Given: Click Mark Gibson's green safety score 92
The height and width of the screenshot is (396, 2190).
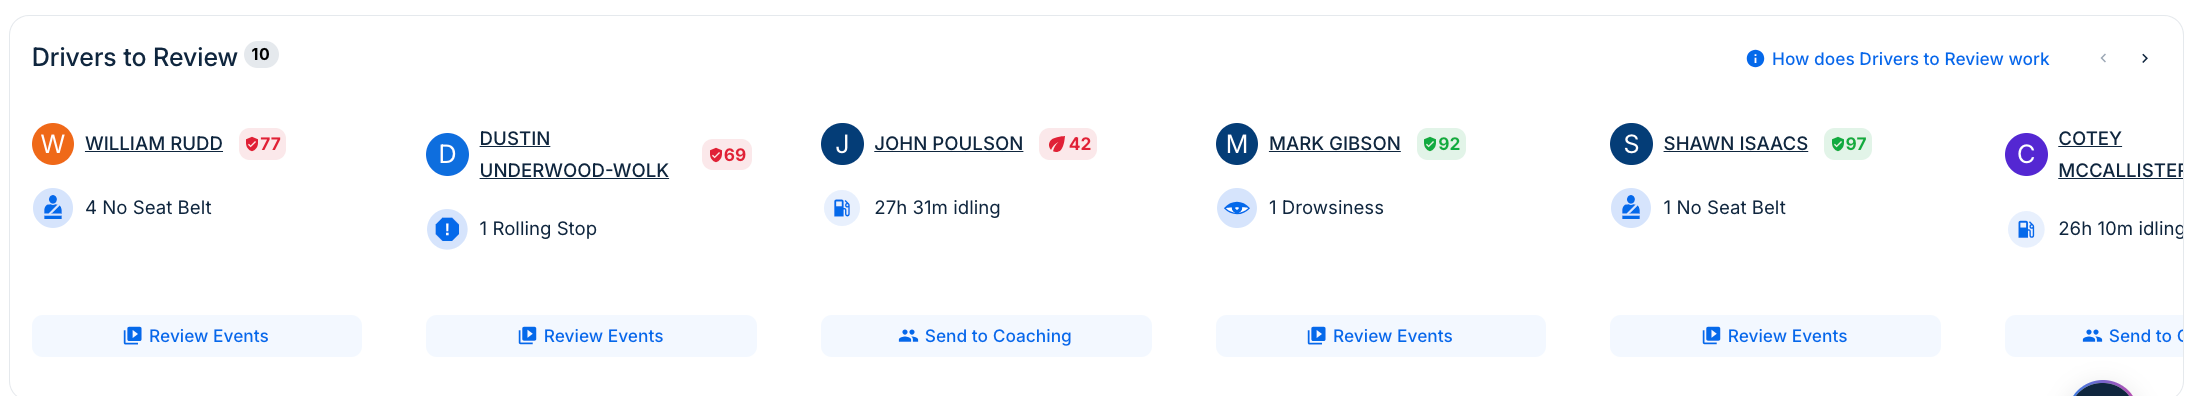Looking at the screenshot, I should point(1441,144).
